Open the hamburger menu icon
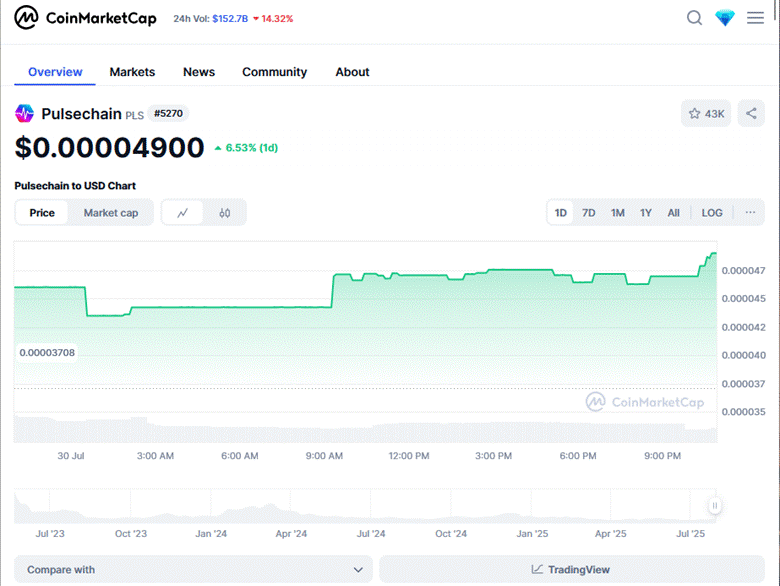The width and height of the screenshot is (780, 586). coord(755,18)
